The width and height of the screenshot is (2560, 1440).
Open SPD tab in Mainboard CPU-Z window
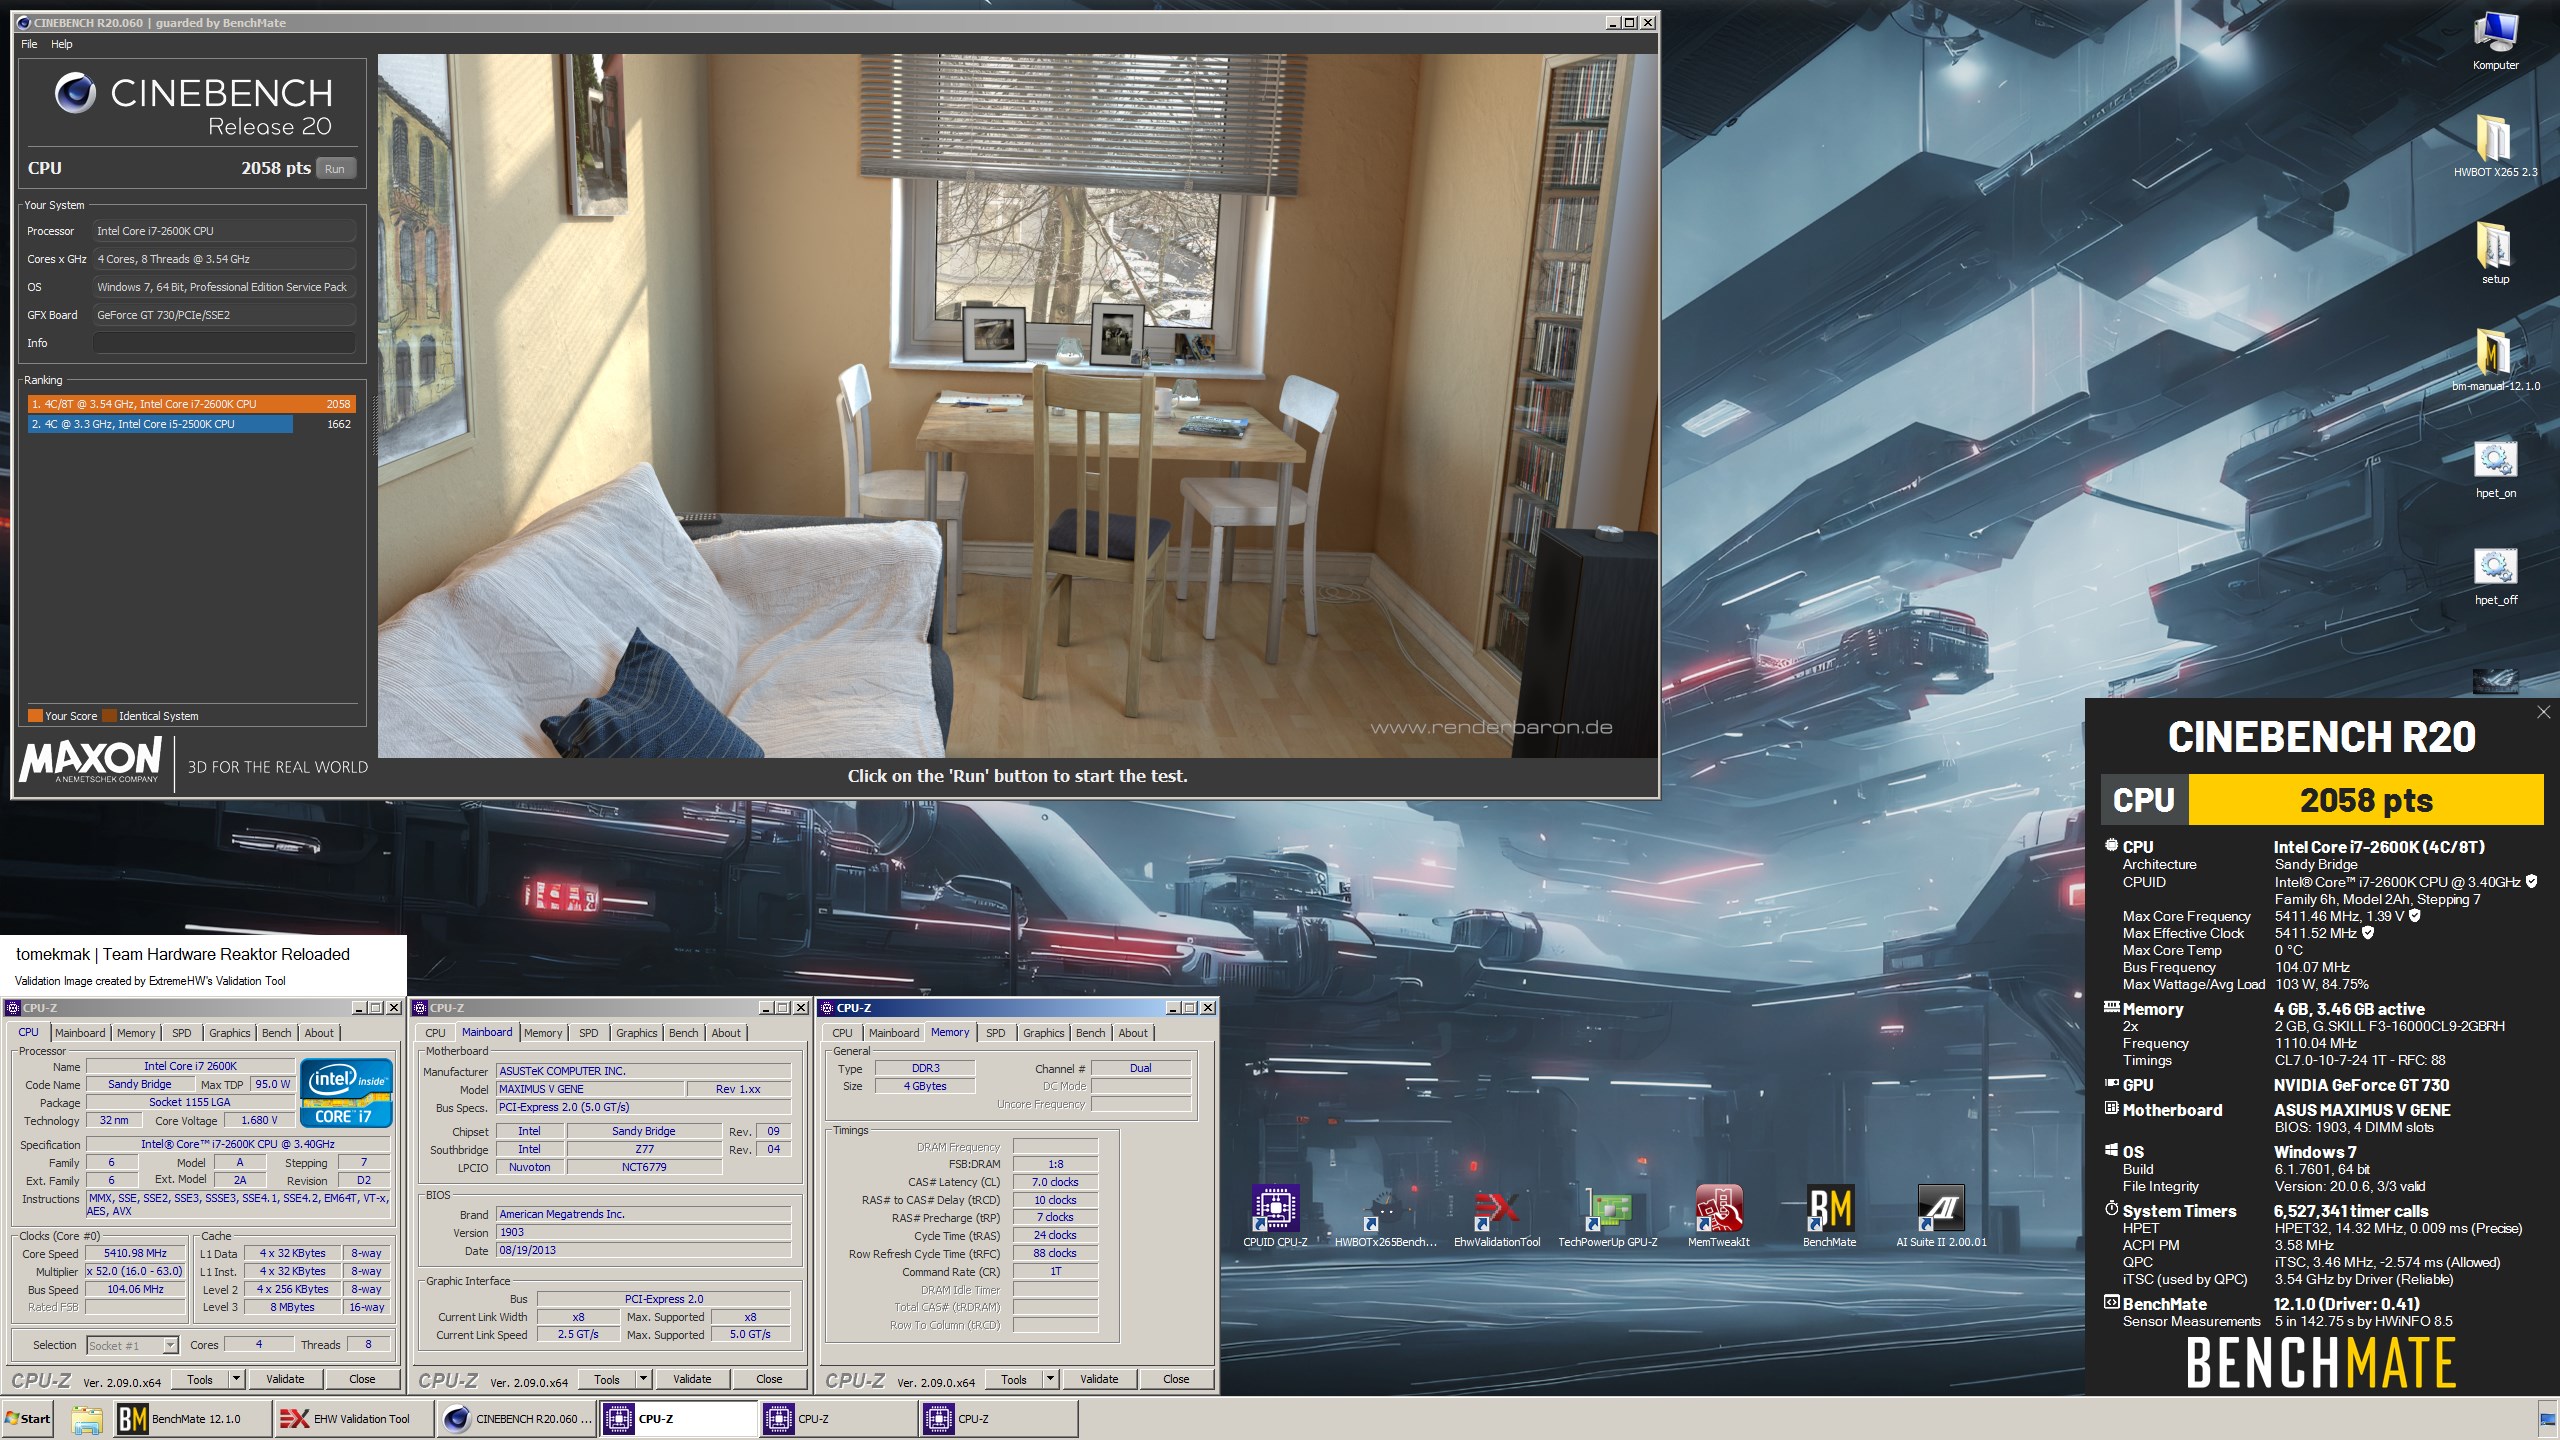point(589,1033)
